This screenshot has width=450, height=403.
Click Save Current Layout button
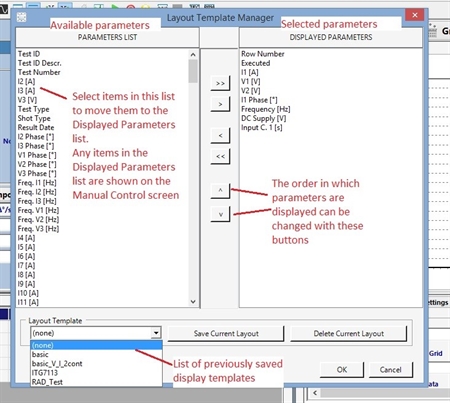click(226, 334)
